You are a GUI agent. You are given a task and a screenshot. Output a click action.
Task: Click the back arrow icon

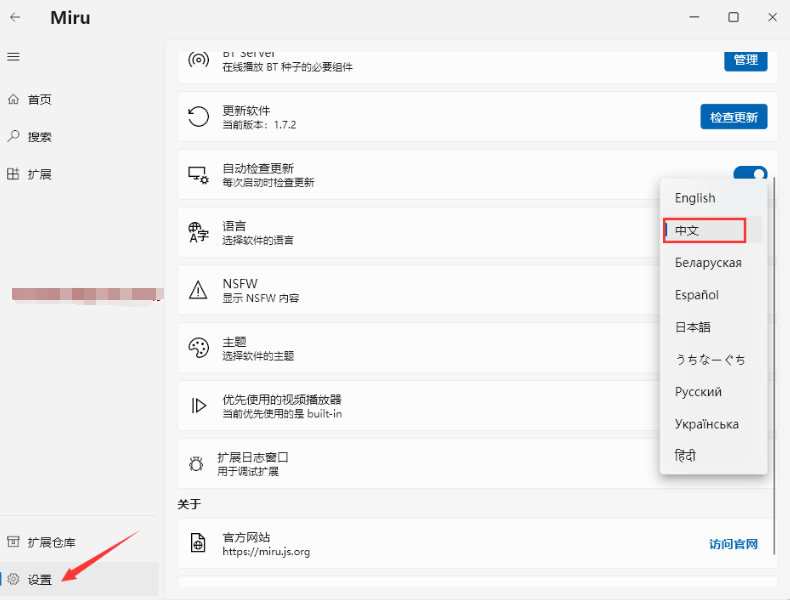coord(15,17)
